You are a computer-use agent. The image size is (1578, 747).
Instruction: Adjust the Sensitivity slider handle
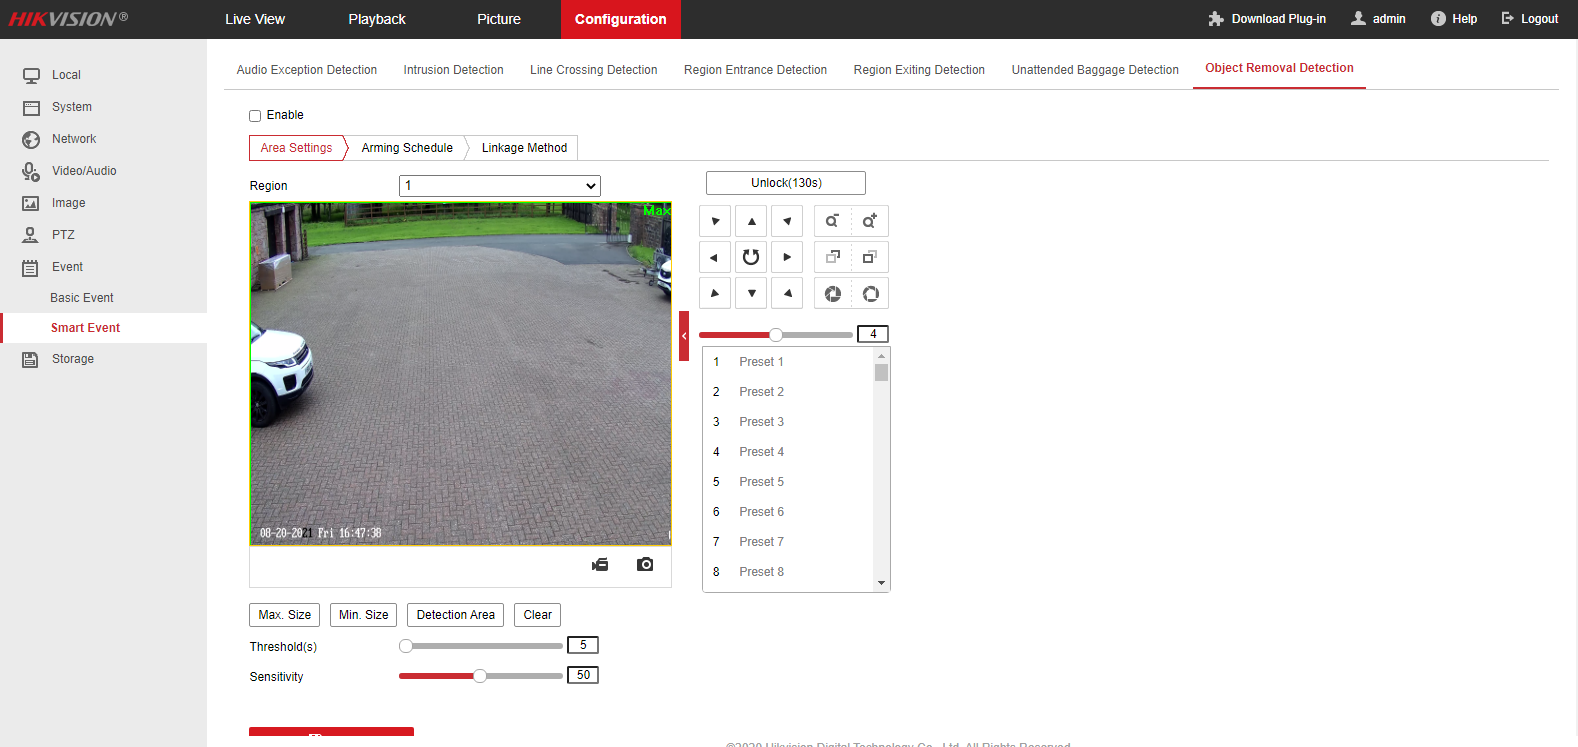[x=480, y=676]
